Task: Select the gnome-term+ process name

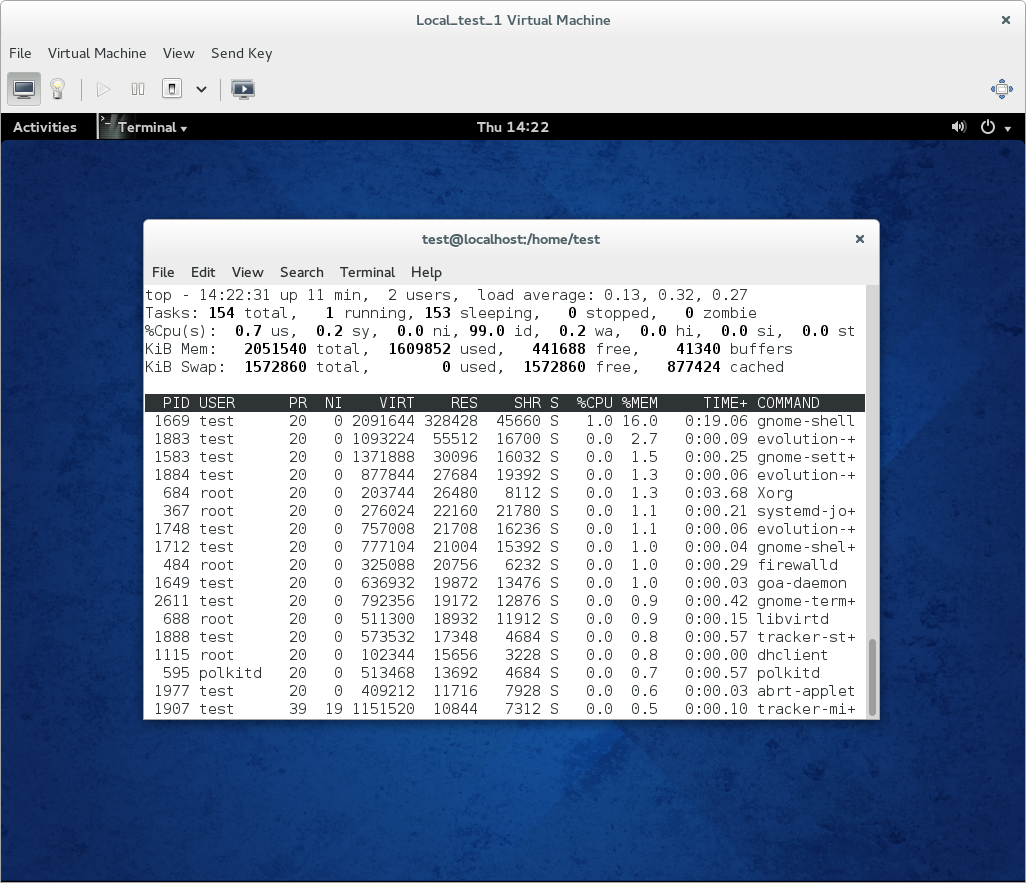Action: 806,601
